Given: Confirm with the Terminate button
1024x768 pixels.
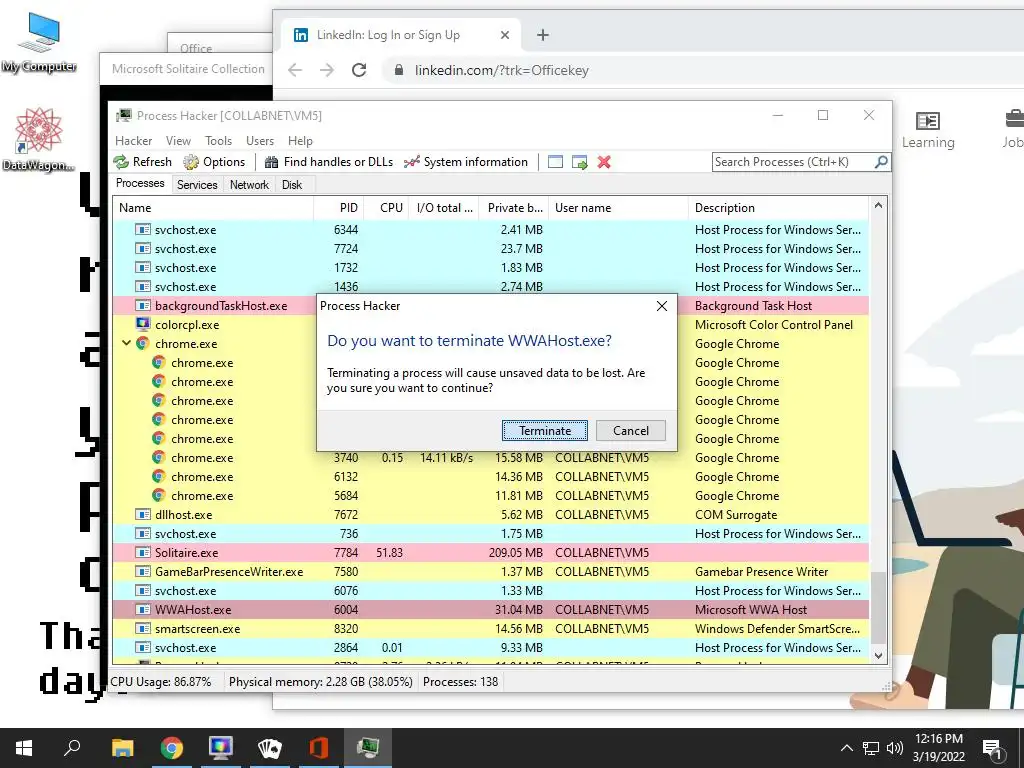Looking at the screenshot, I should point(545,430).
